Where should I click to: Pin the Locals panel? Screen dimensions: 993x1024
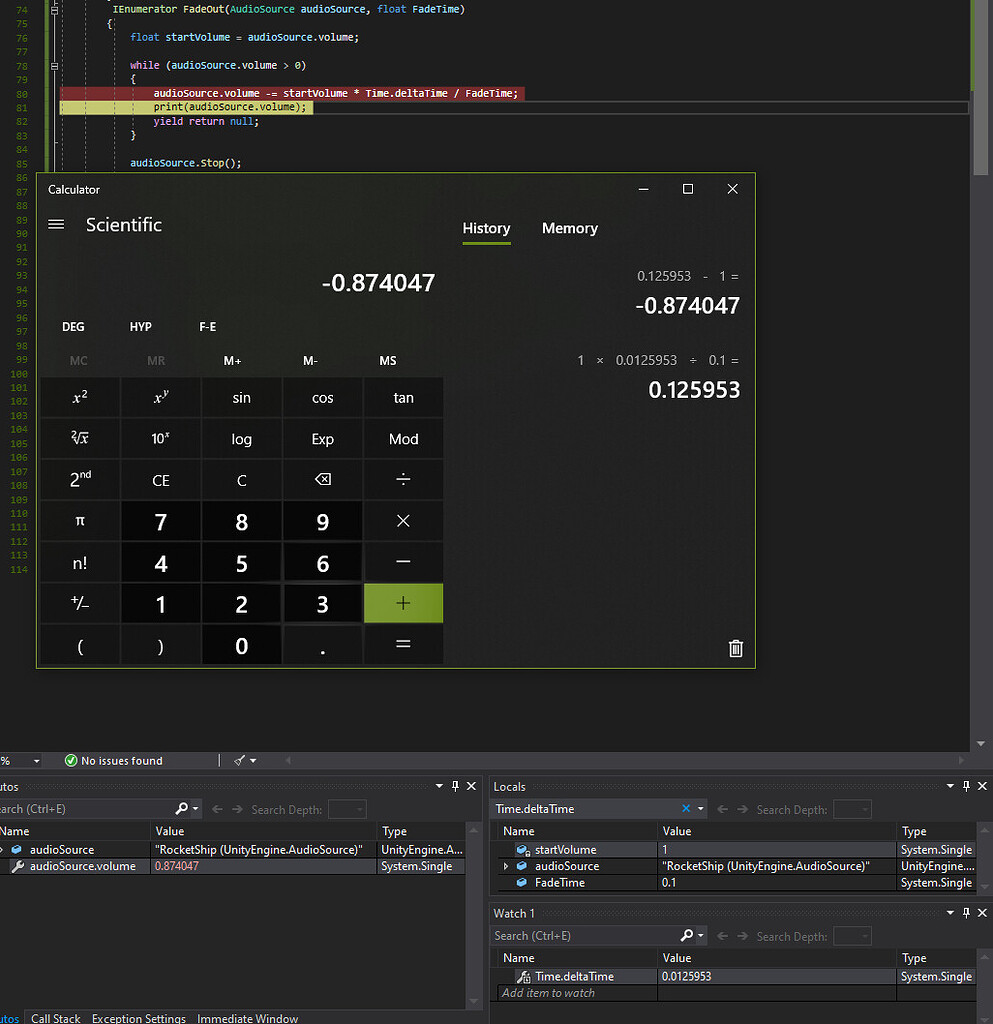pos(965,786)
